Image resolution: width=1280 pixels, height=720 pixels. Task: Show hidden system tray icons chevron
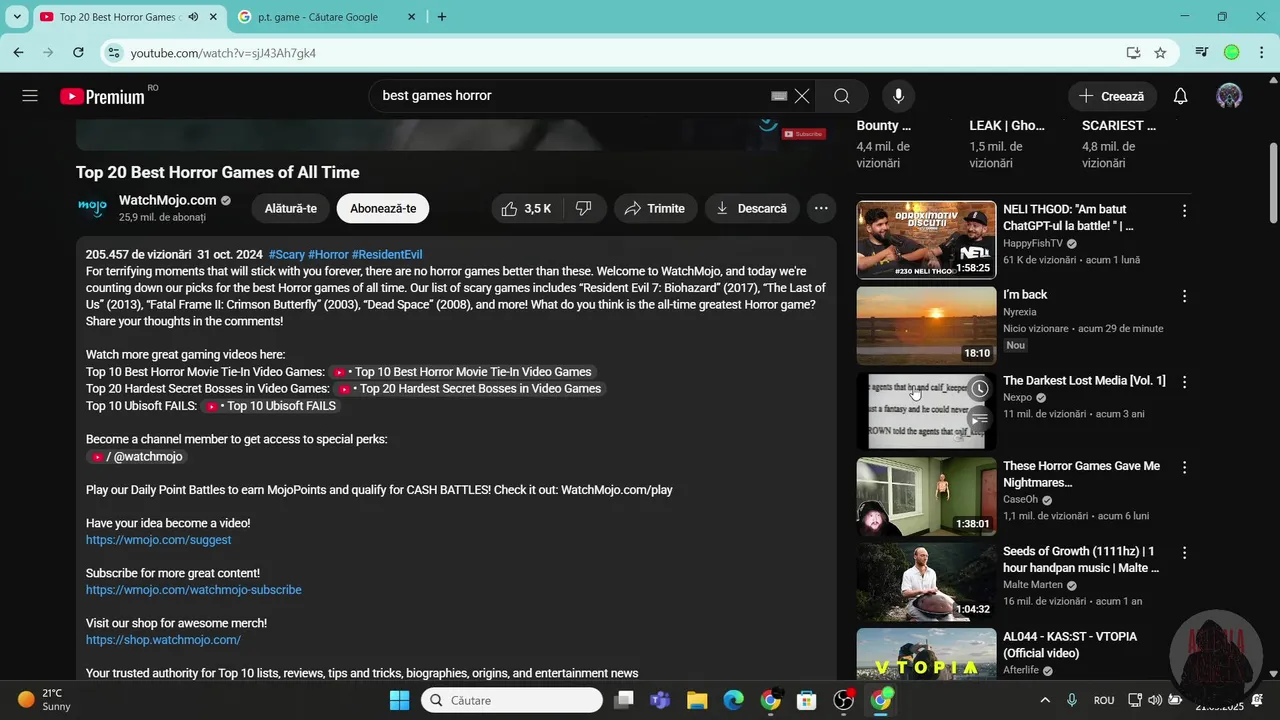(1045, 700)
